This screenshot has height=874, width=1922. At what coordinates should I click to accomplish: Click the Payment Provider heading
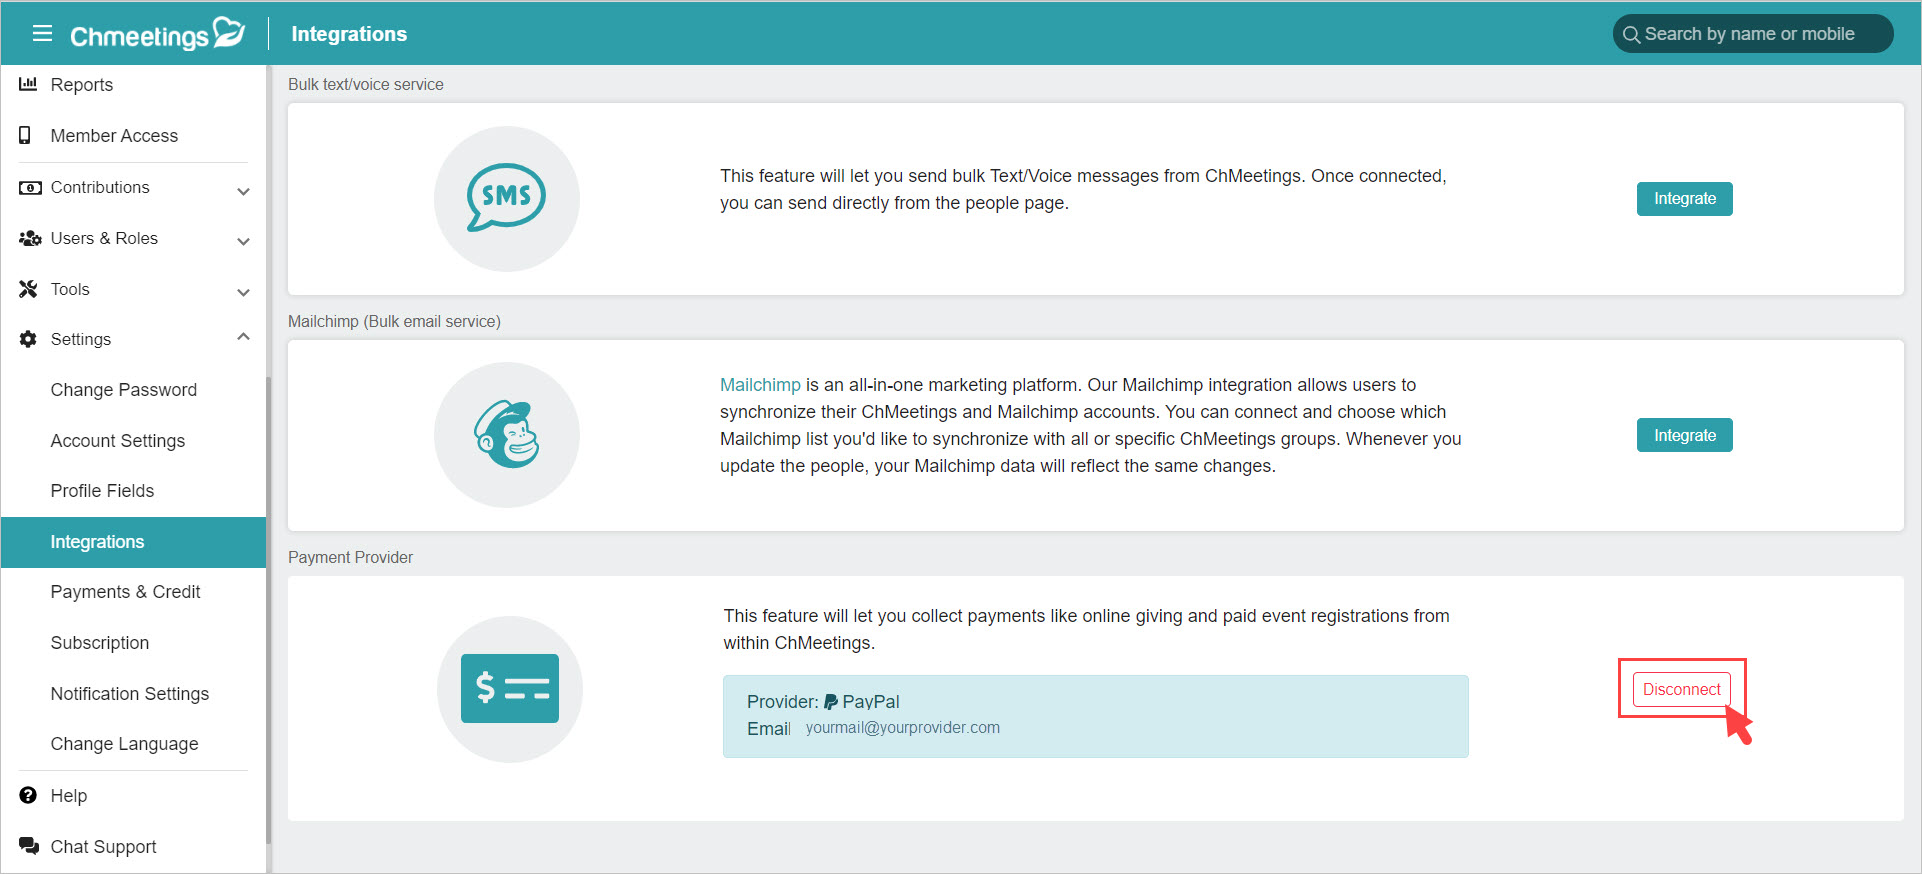pos(350,558)
